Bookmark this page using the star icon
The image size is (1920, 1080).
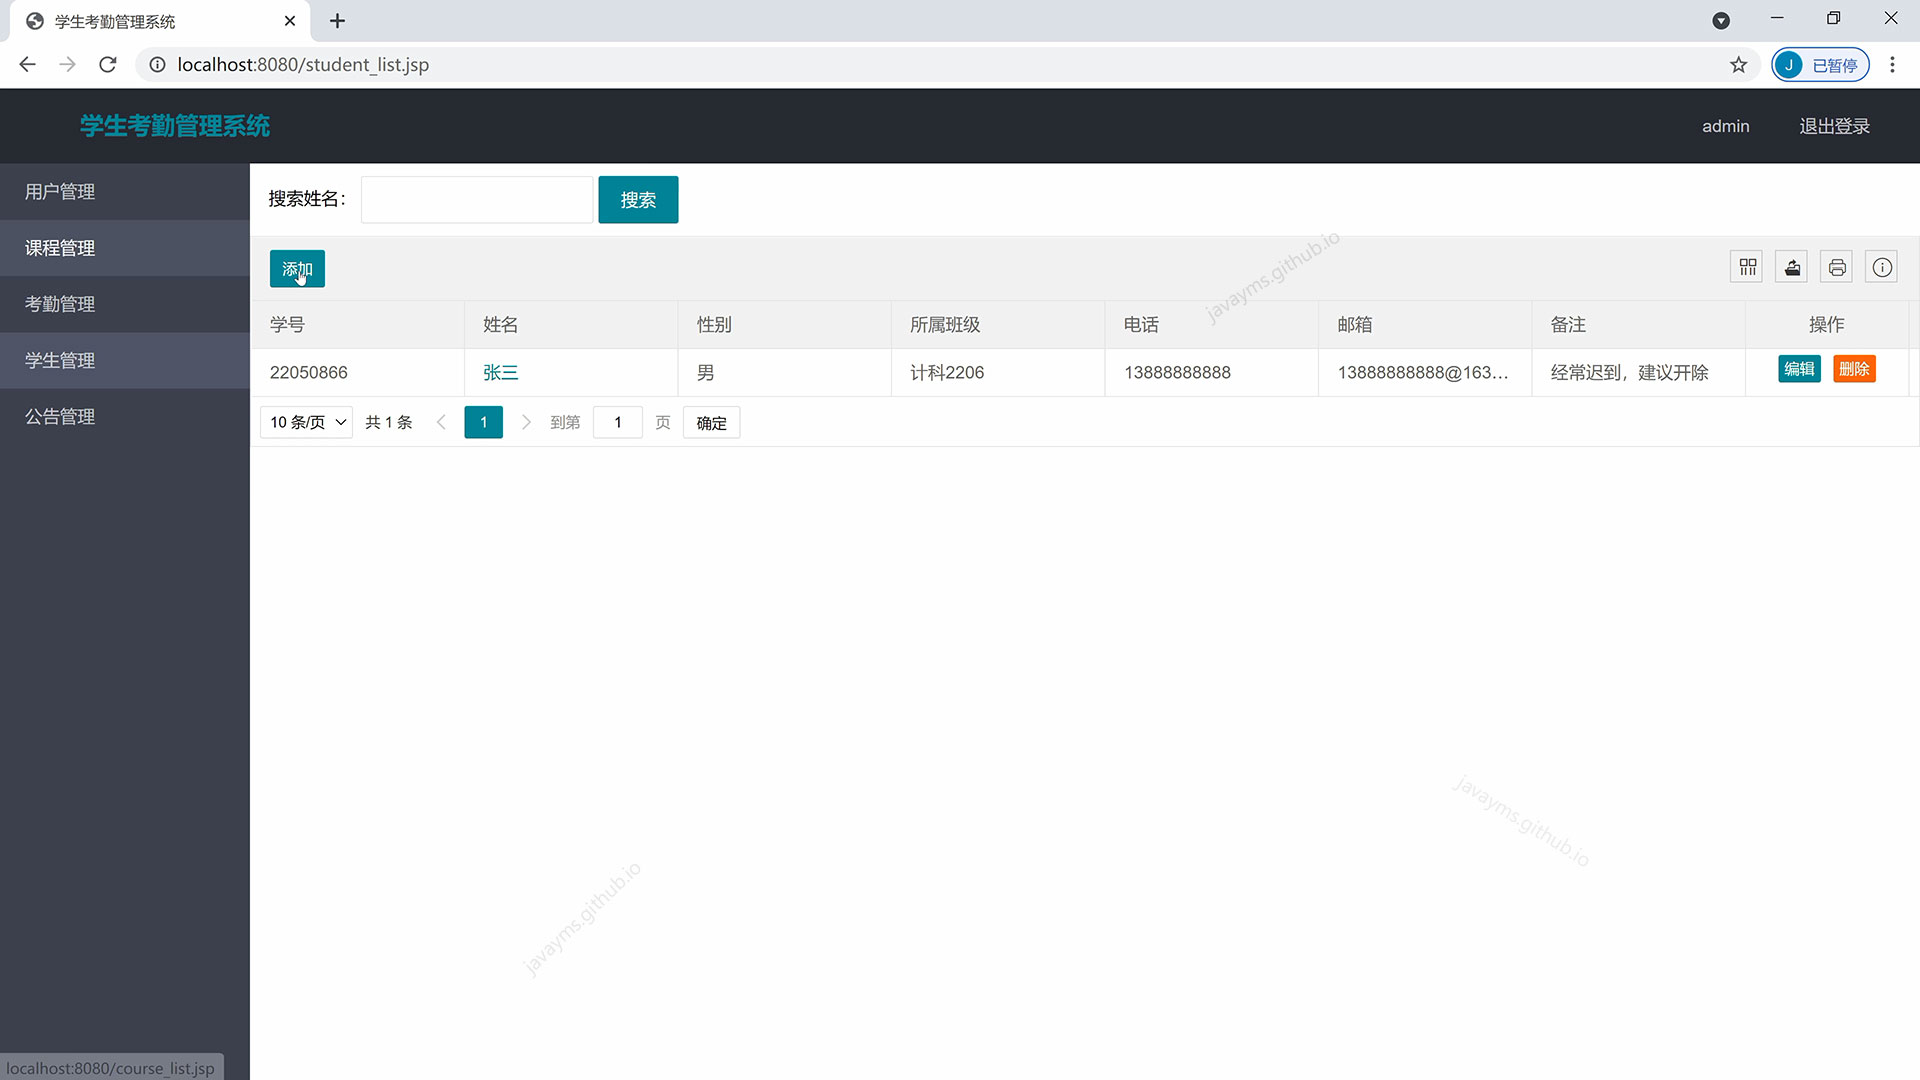1739,64
